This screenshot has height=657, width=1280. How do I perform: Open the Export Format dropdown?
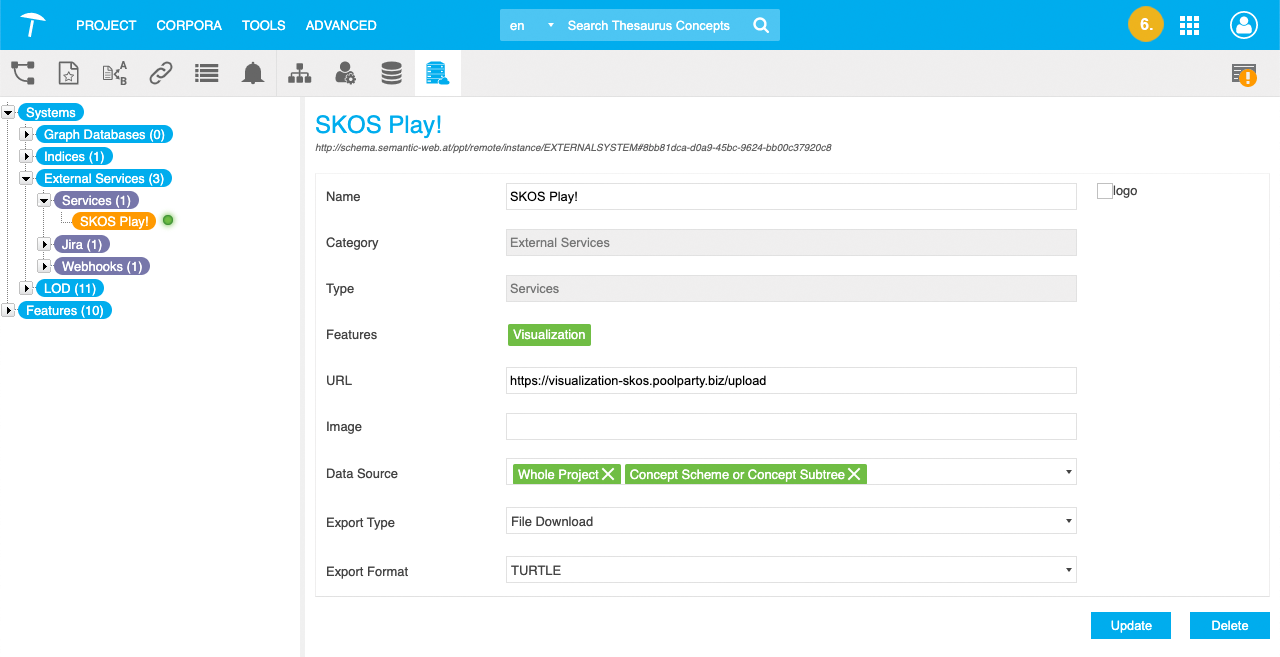point(791,571)
